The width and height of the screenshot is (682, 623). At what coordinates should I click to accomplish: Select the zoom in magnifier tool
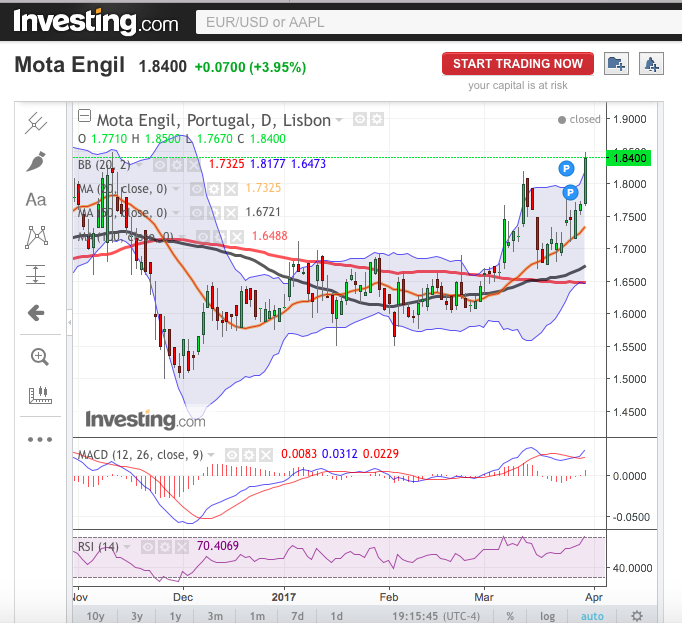[x=40, y=357]
